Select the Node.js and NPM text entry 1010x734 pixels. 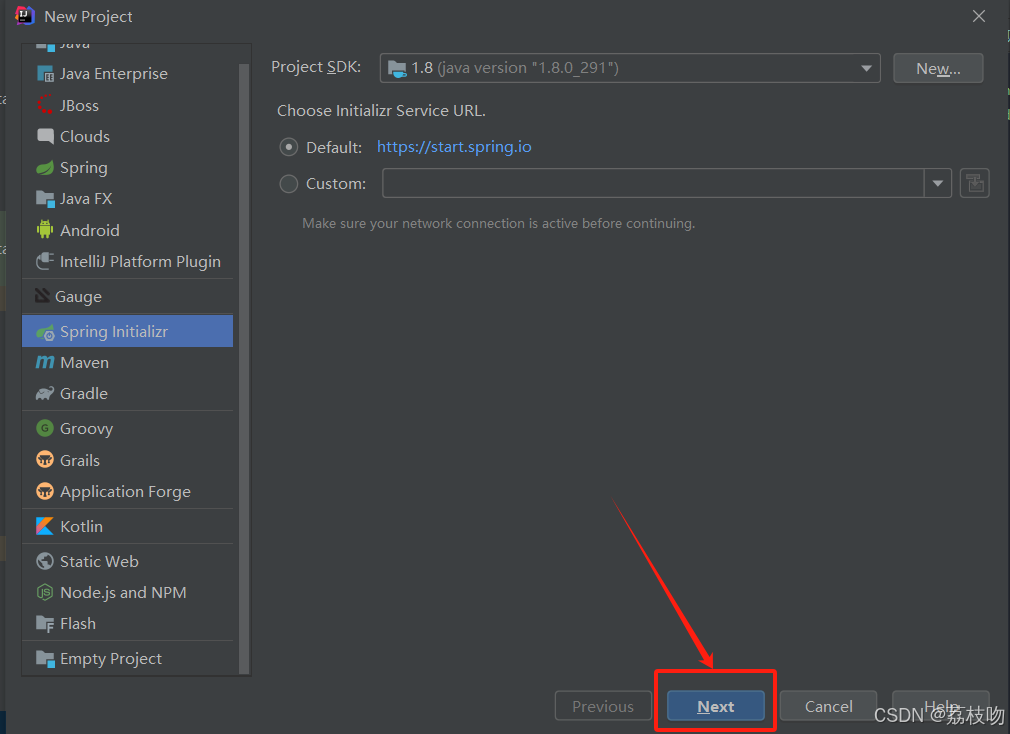pos(123,592)
